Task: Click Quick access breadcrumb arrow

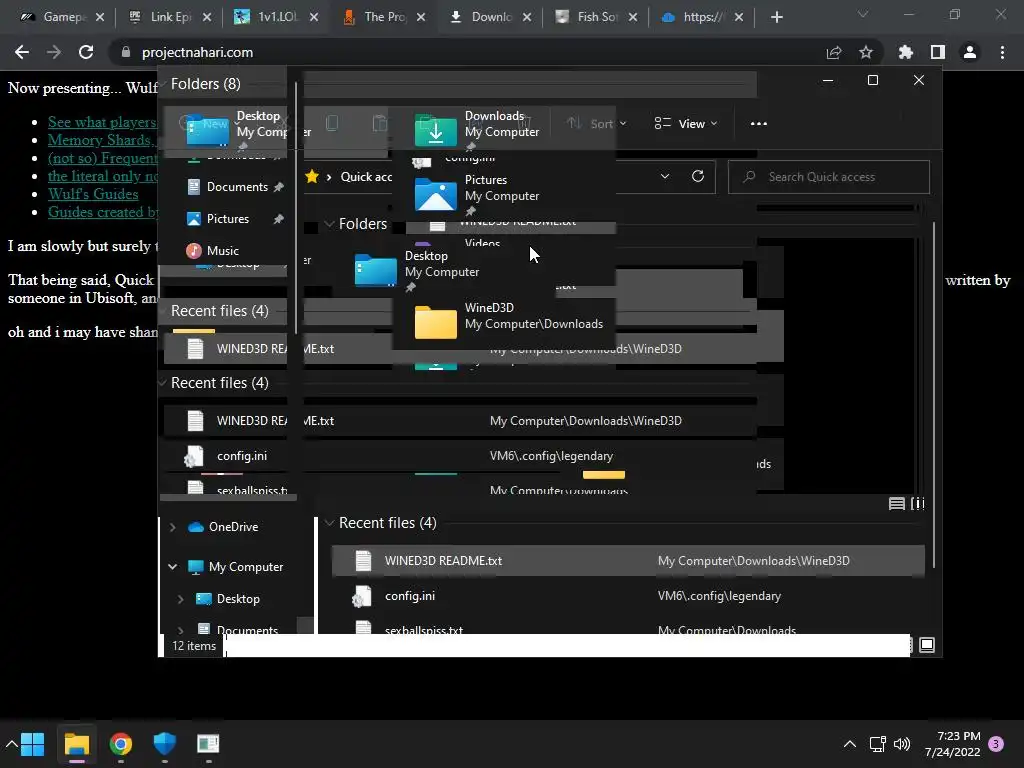Action: click(328, 176)
